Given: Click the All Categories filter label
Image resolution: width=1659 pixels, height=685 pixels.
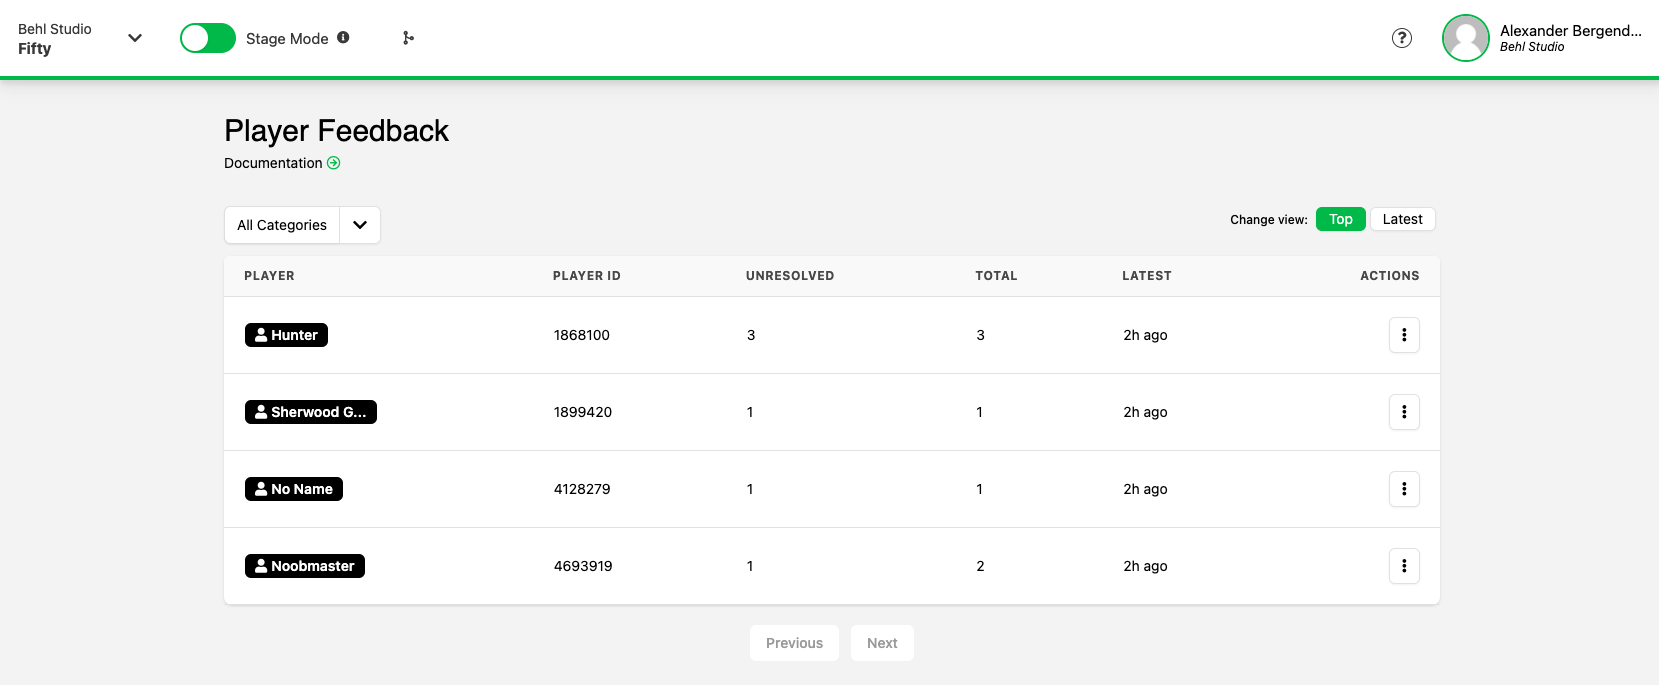Looking at the screenshot, I should 282,225.
